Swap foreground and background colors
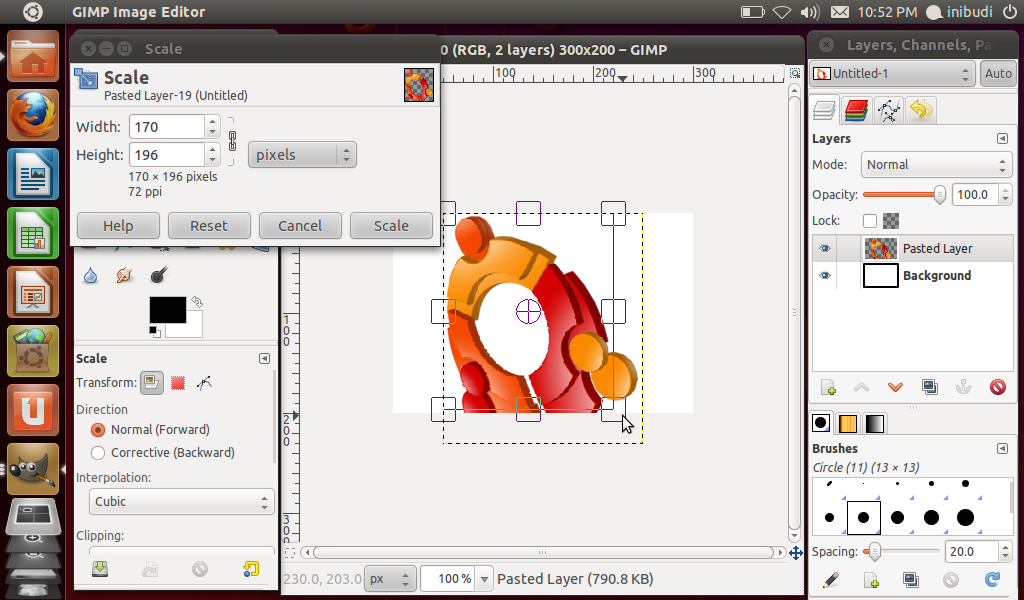1024x600 pixels. click(x=197, y=302)
